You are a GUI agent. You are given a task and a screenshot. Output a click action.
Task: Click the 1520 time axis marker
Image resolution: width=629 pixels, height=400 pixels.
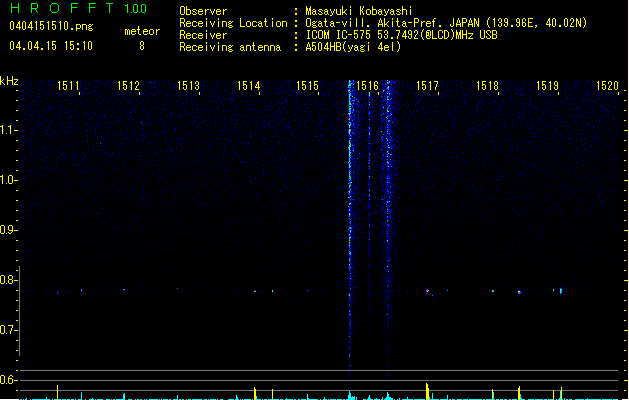(607, 86)
